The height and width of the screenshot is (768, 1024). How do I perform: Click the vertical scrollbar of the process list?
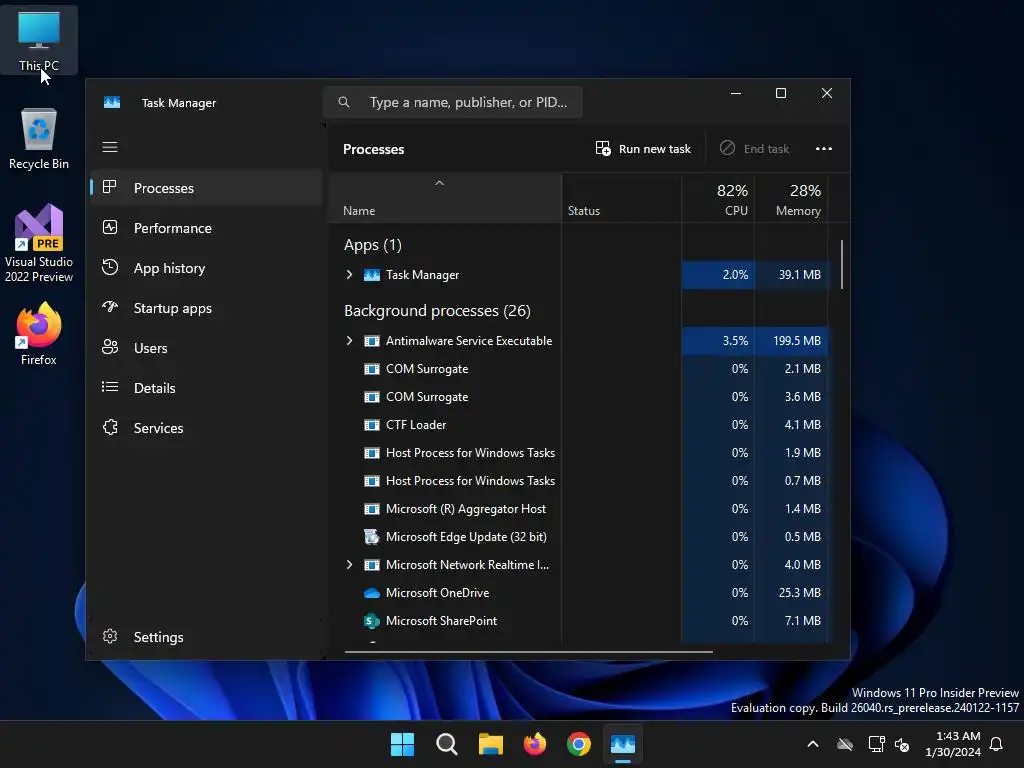click(x=842, y=264)
